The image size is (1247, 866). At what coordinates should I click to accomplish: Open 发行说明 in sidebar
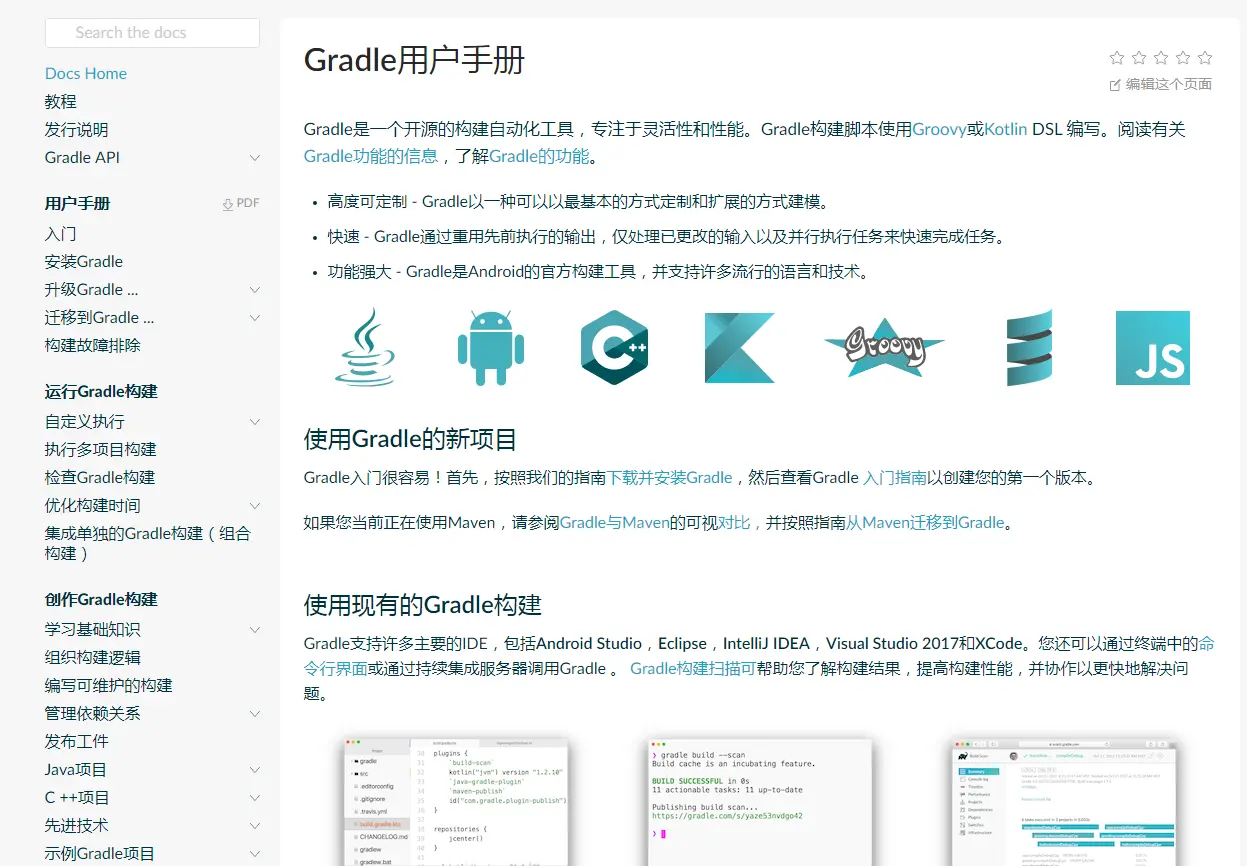coord(77,129)
